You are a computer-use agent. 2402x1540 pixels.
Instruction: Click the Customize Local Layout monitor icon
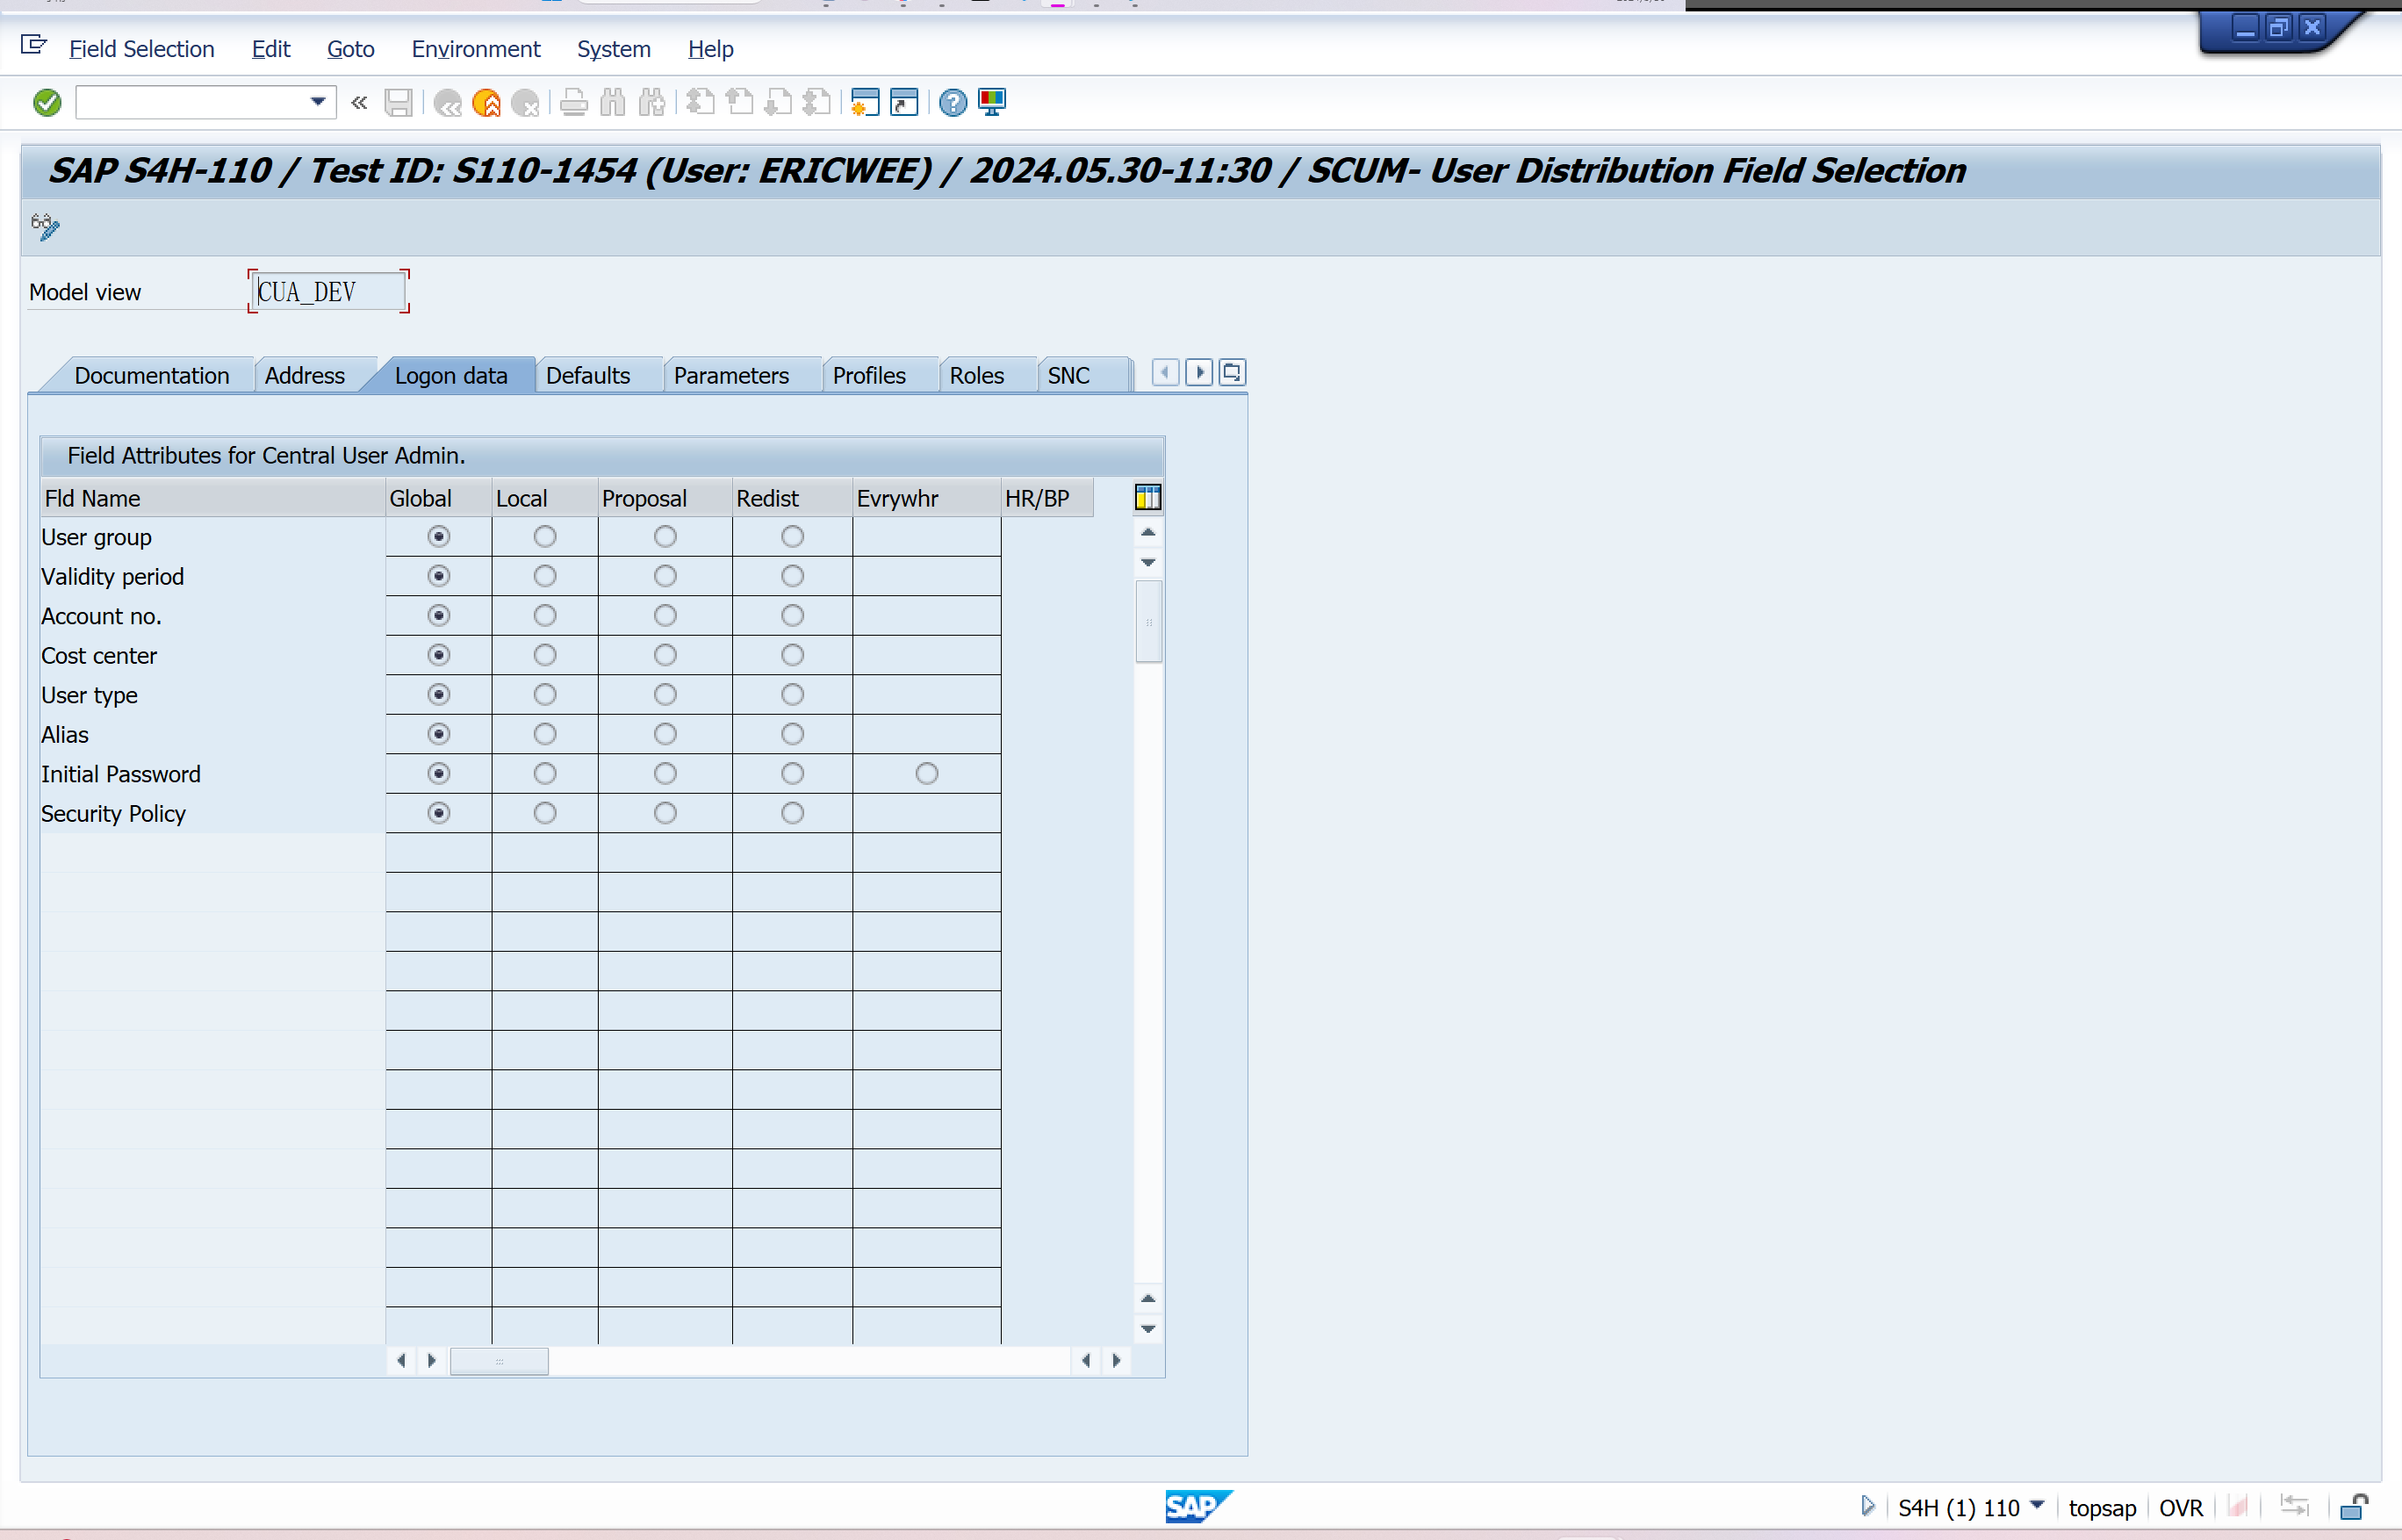point(992,103)
